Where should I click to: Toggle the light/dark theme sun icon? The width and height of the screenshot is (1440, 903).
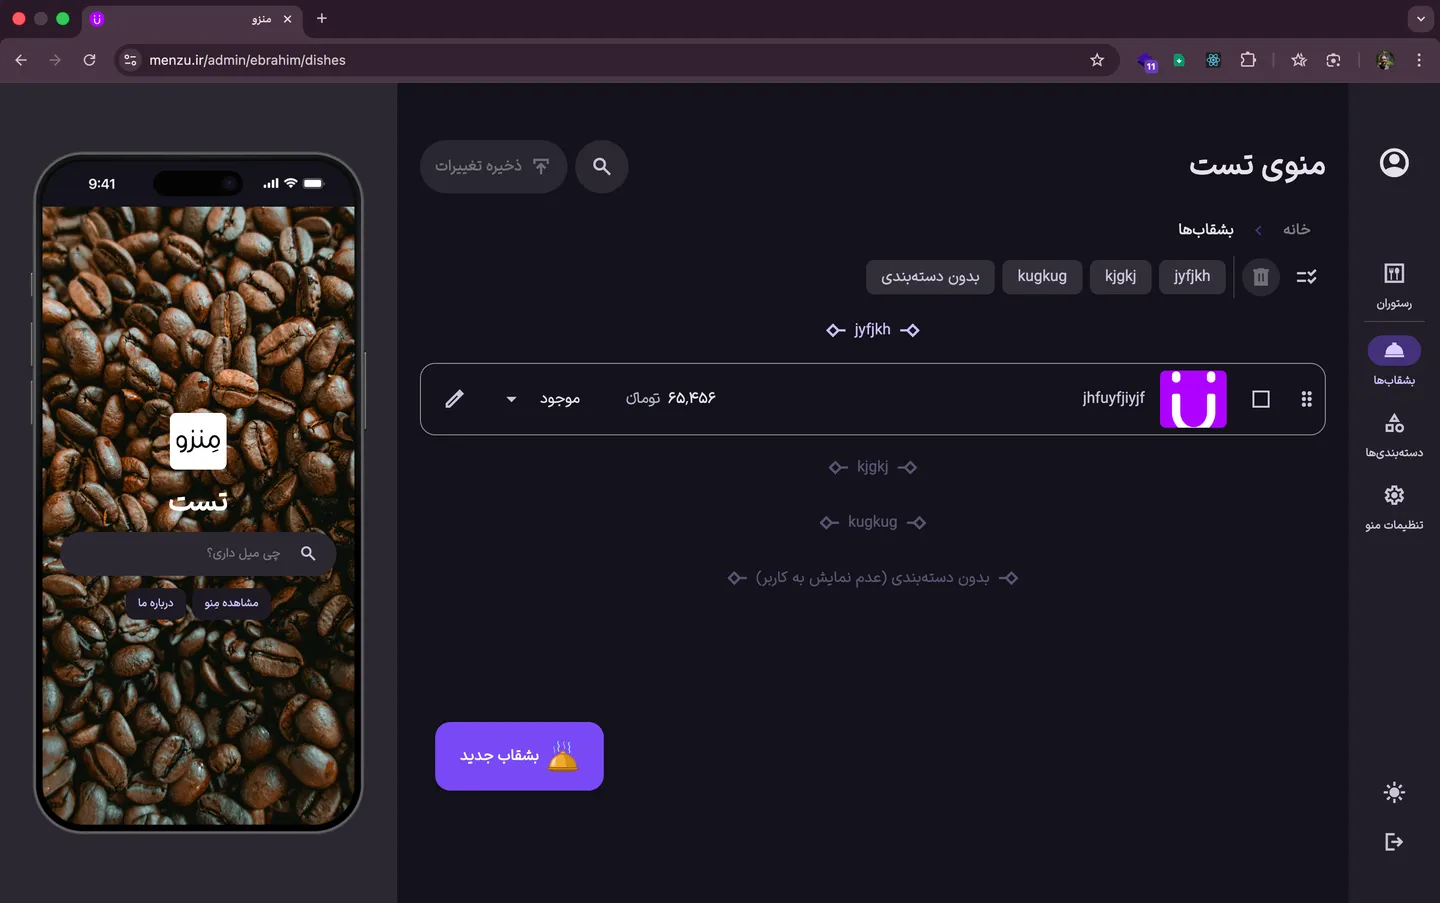(x=1394, y=793)
